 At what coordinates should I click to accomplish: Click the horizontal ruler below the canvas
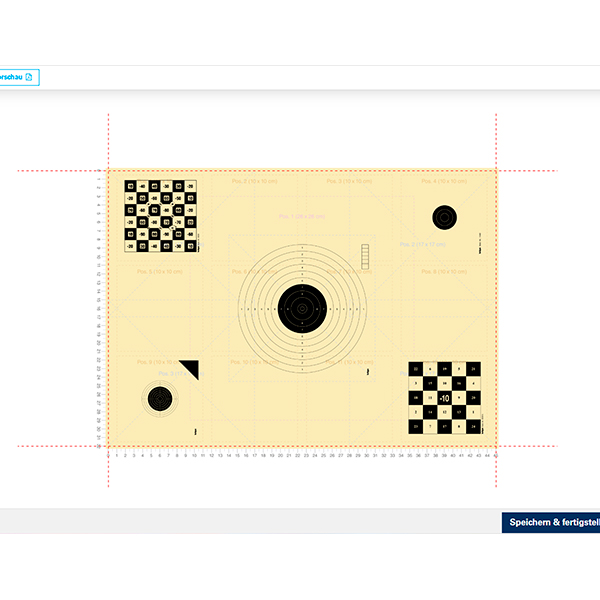click(x=300, y=455)
